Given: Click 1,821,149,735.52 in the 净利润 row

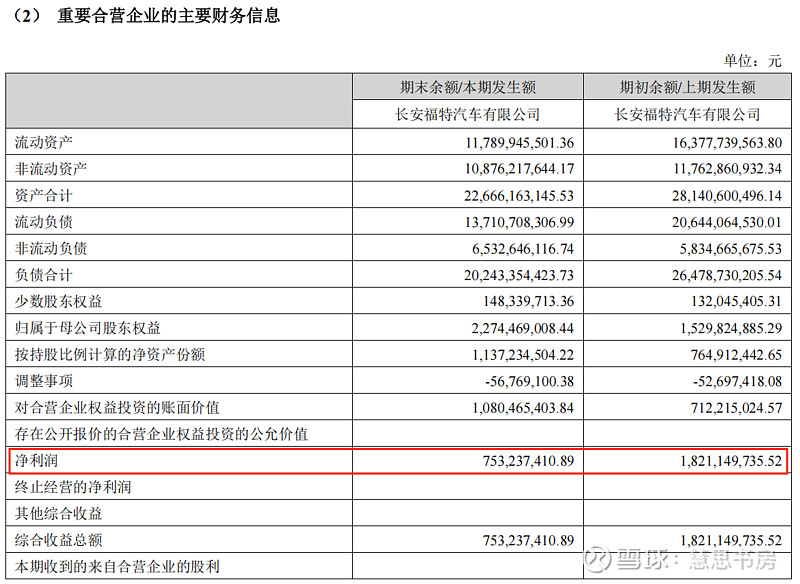Looking at the screenshot, I should tap(731, 461).
